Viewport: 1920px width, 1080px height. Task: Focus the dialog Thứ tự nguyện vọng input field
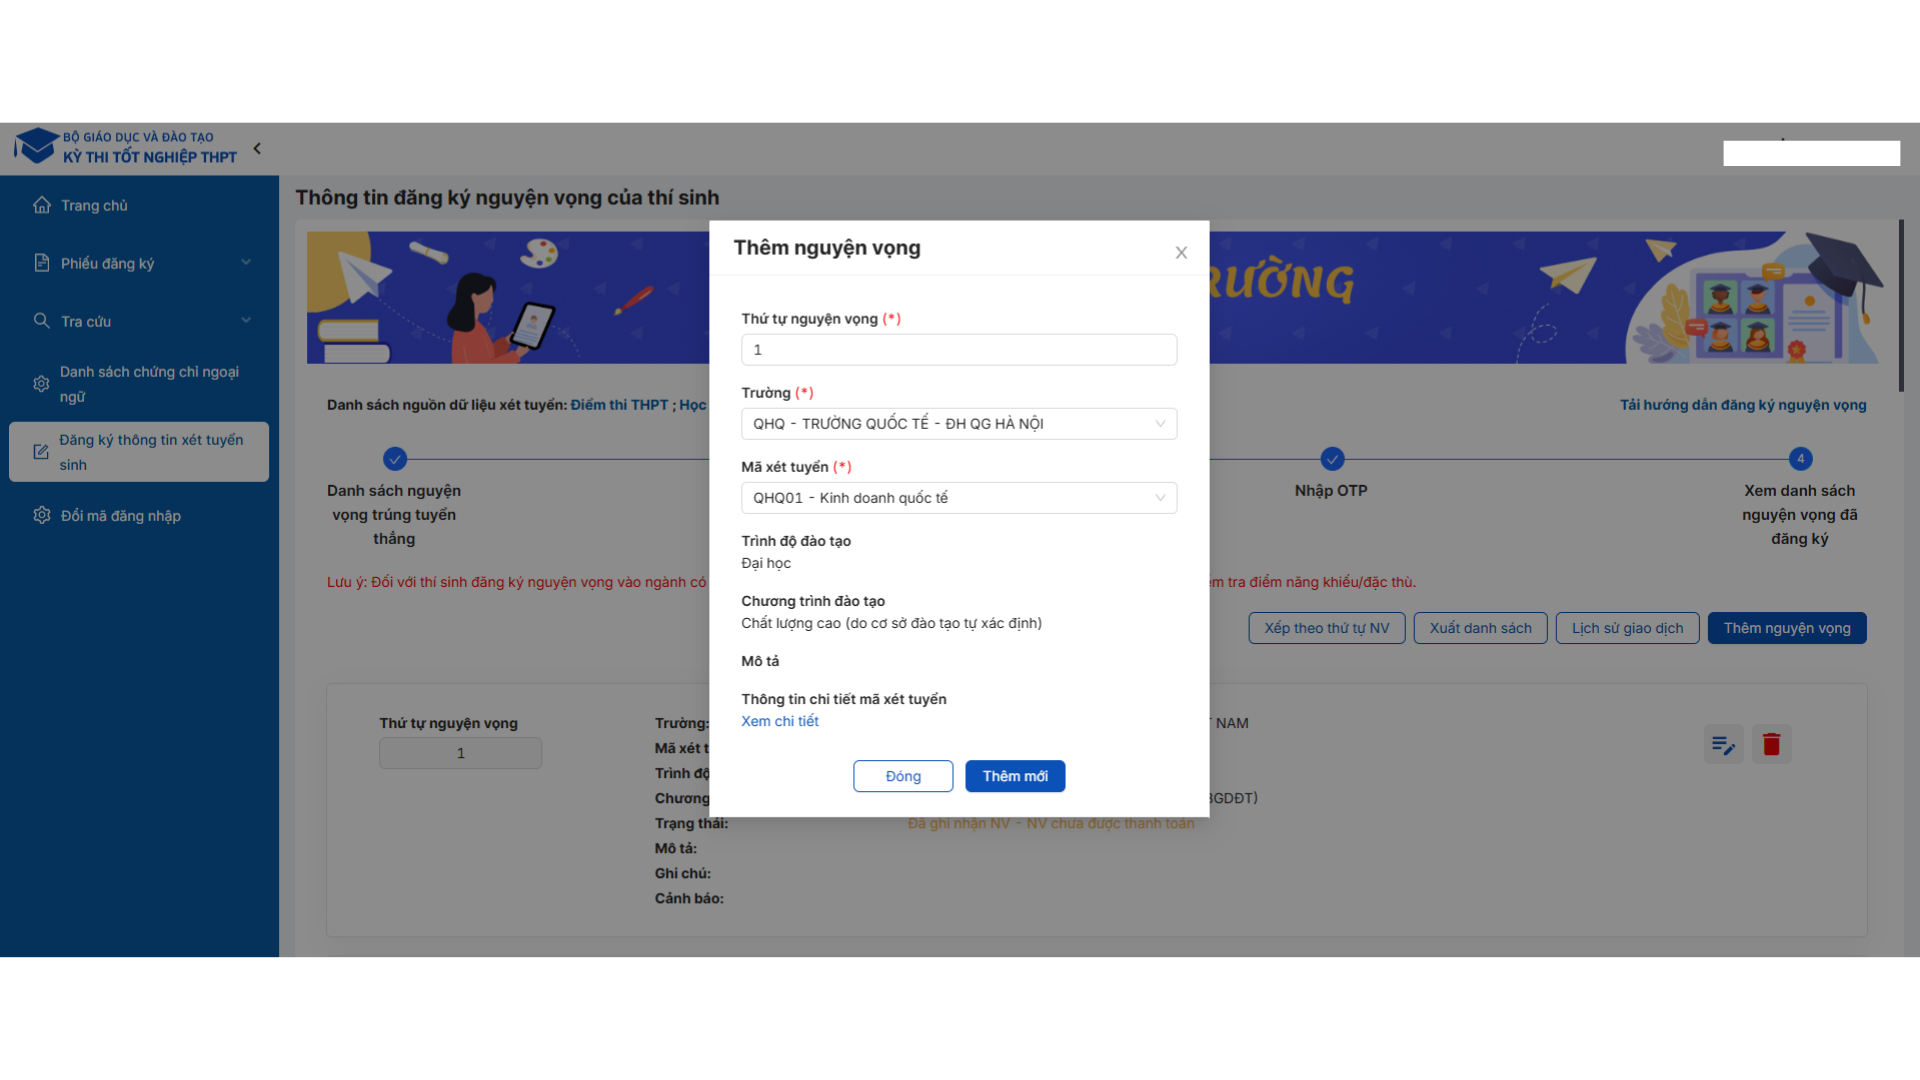(x=958, y=350)
